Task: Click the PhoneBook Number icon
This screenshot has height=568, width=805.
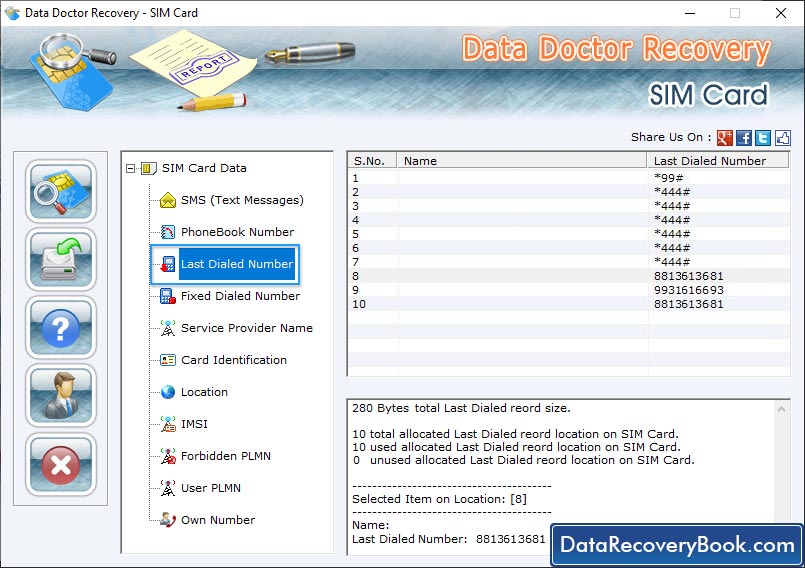Action: (168, 232)
